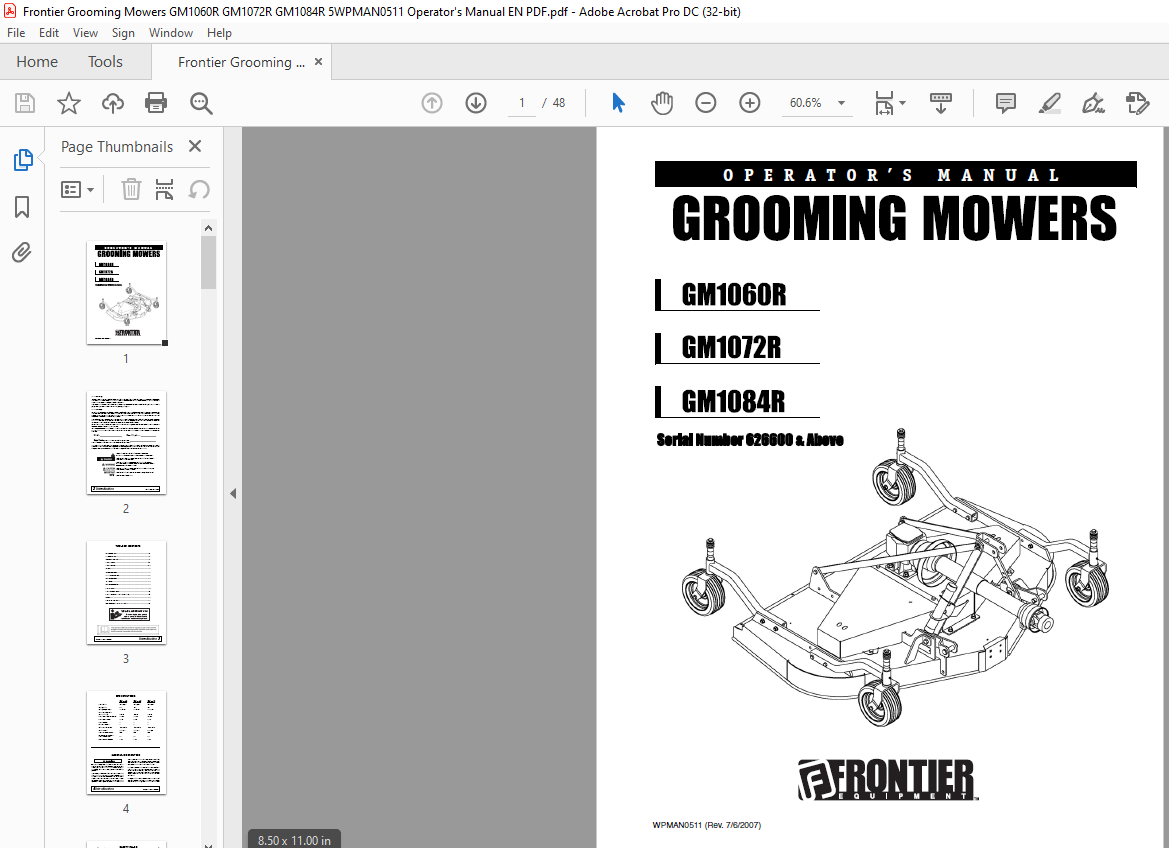The width and height of the screenshot is (1169, 848).
Task: Select page 1 thumbnail
Action: [x=126, y=292]
